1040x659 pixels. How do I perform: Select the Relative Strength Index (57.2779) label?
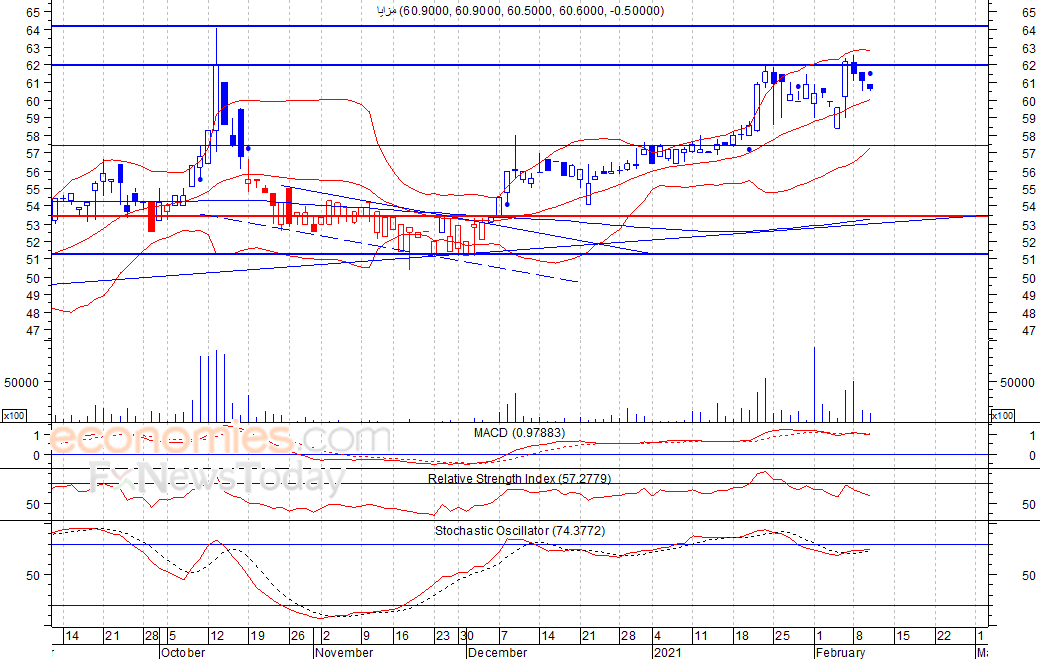519,479
